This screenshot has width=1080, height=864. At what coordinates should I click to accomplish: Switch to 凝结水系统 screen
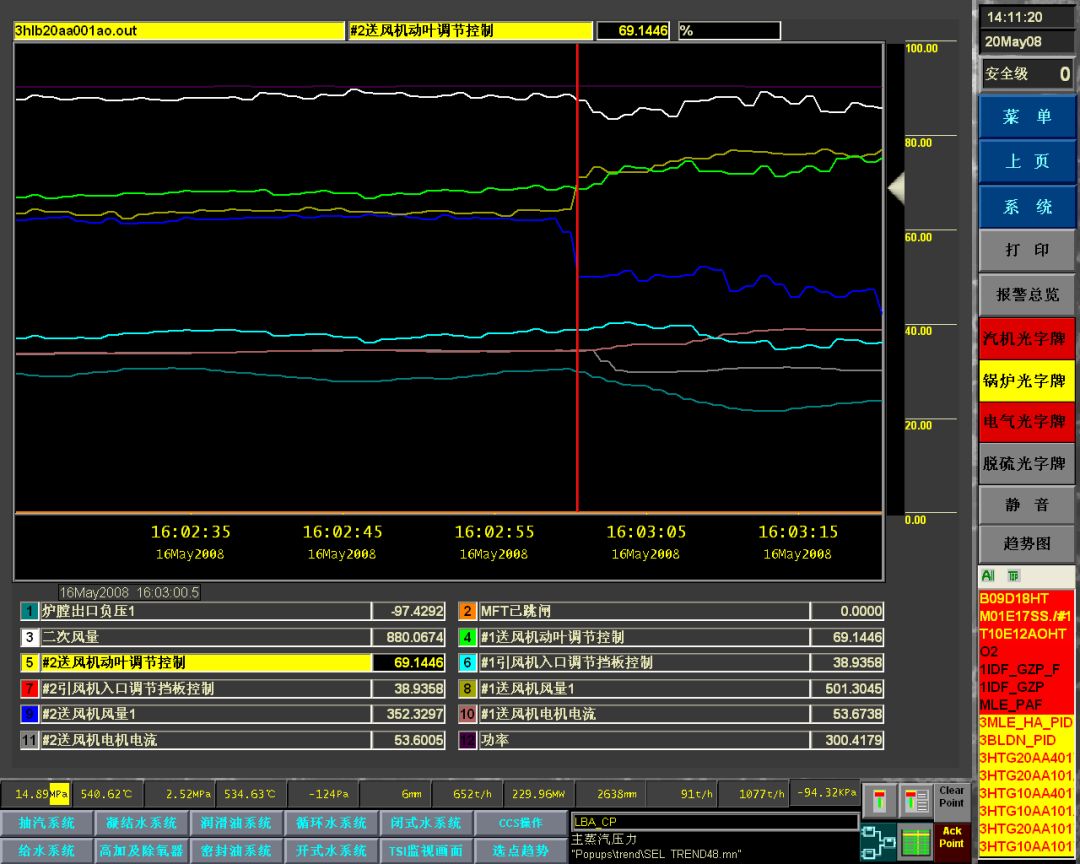[141, 823]
